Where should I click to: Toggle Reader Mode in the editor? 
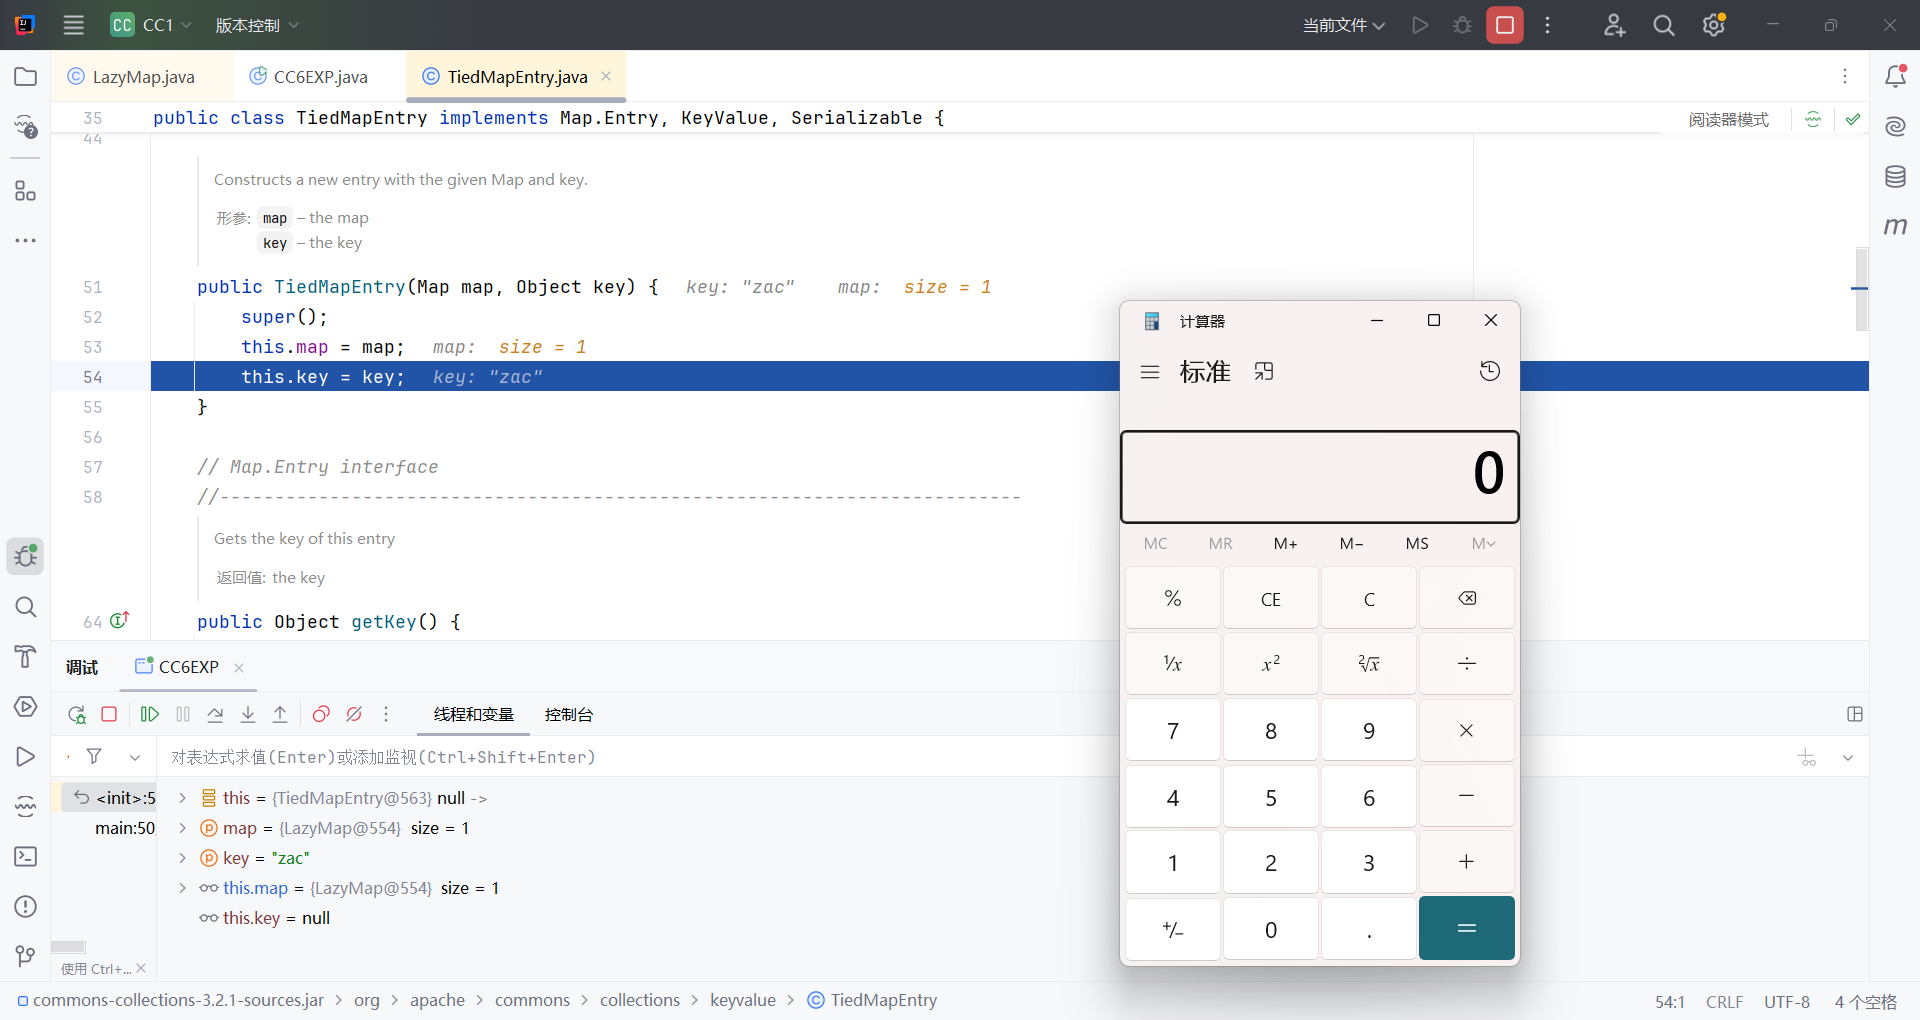coord(1728,120)
